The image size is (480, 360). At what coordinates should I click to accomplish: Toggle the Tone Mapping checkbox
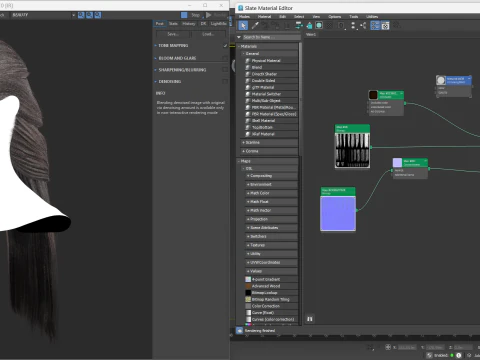[x=225, y=46]
